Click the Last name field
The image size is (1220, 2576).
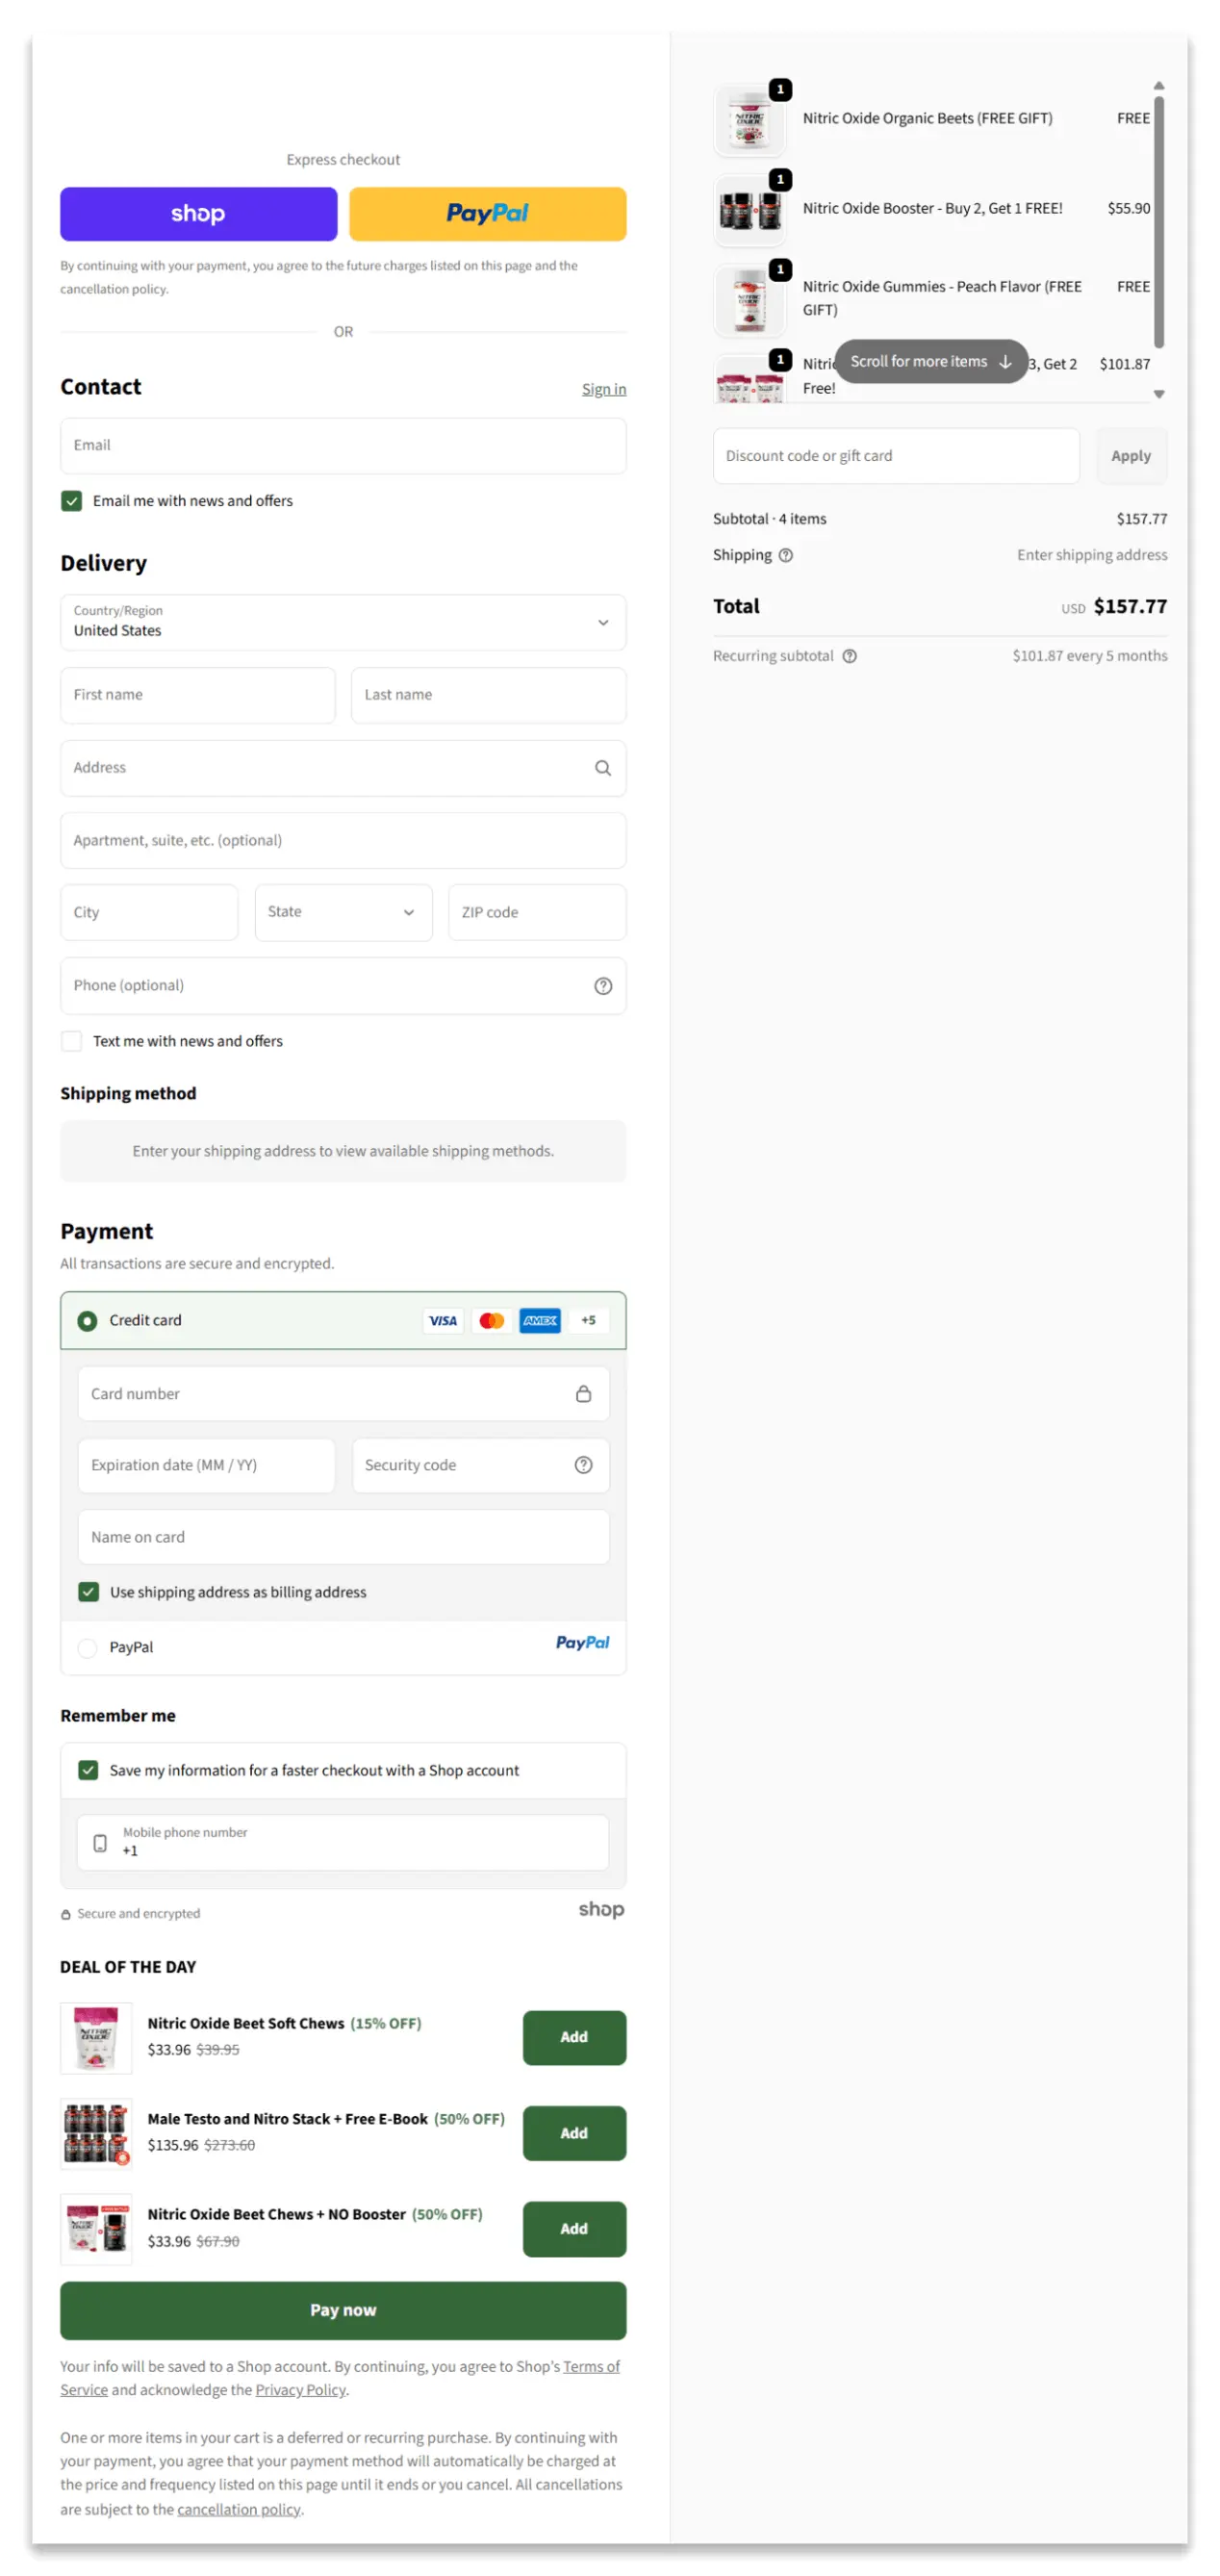click(x=488, y=695)
